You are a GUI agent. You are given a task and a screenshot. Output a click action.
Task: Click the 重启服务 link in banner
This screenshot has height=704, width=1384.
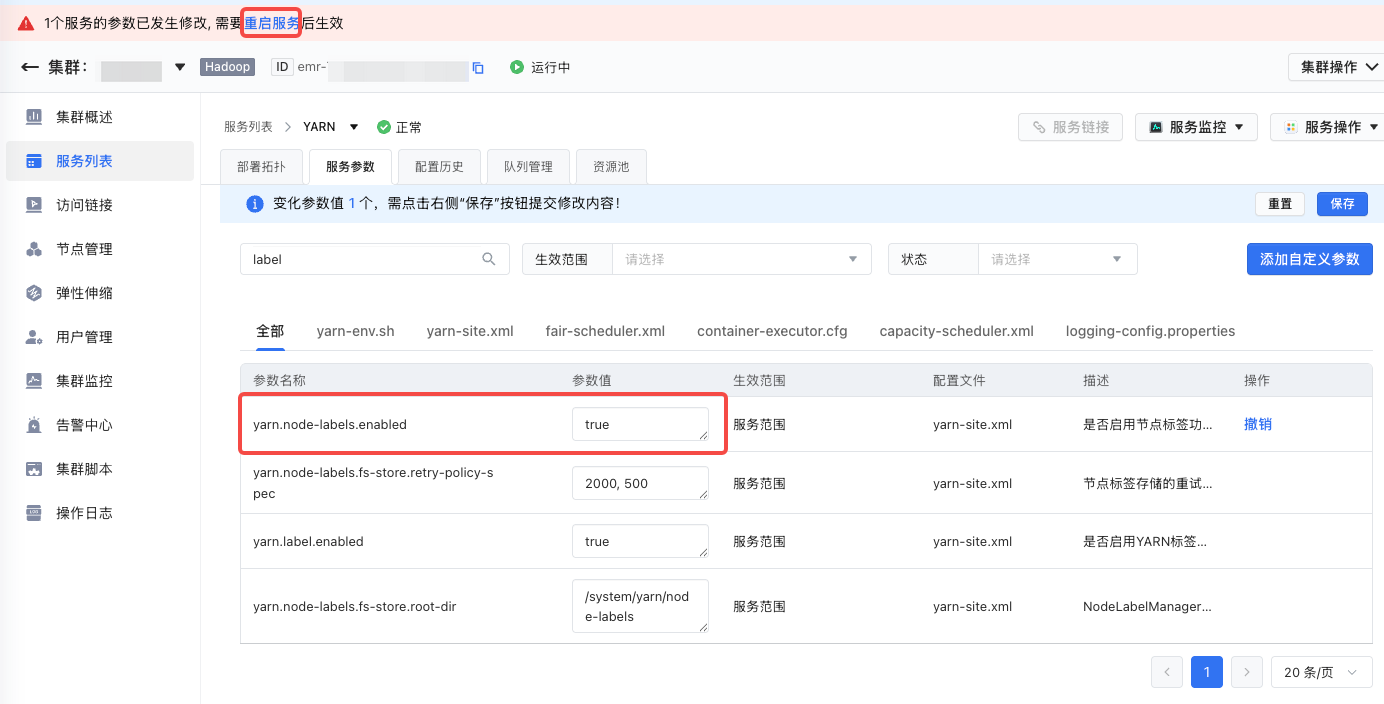click(x=272, y=22)
